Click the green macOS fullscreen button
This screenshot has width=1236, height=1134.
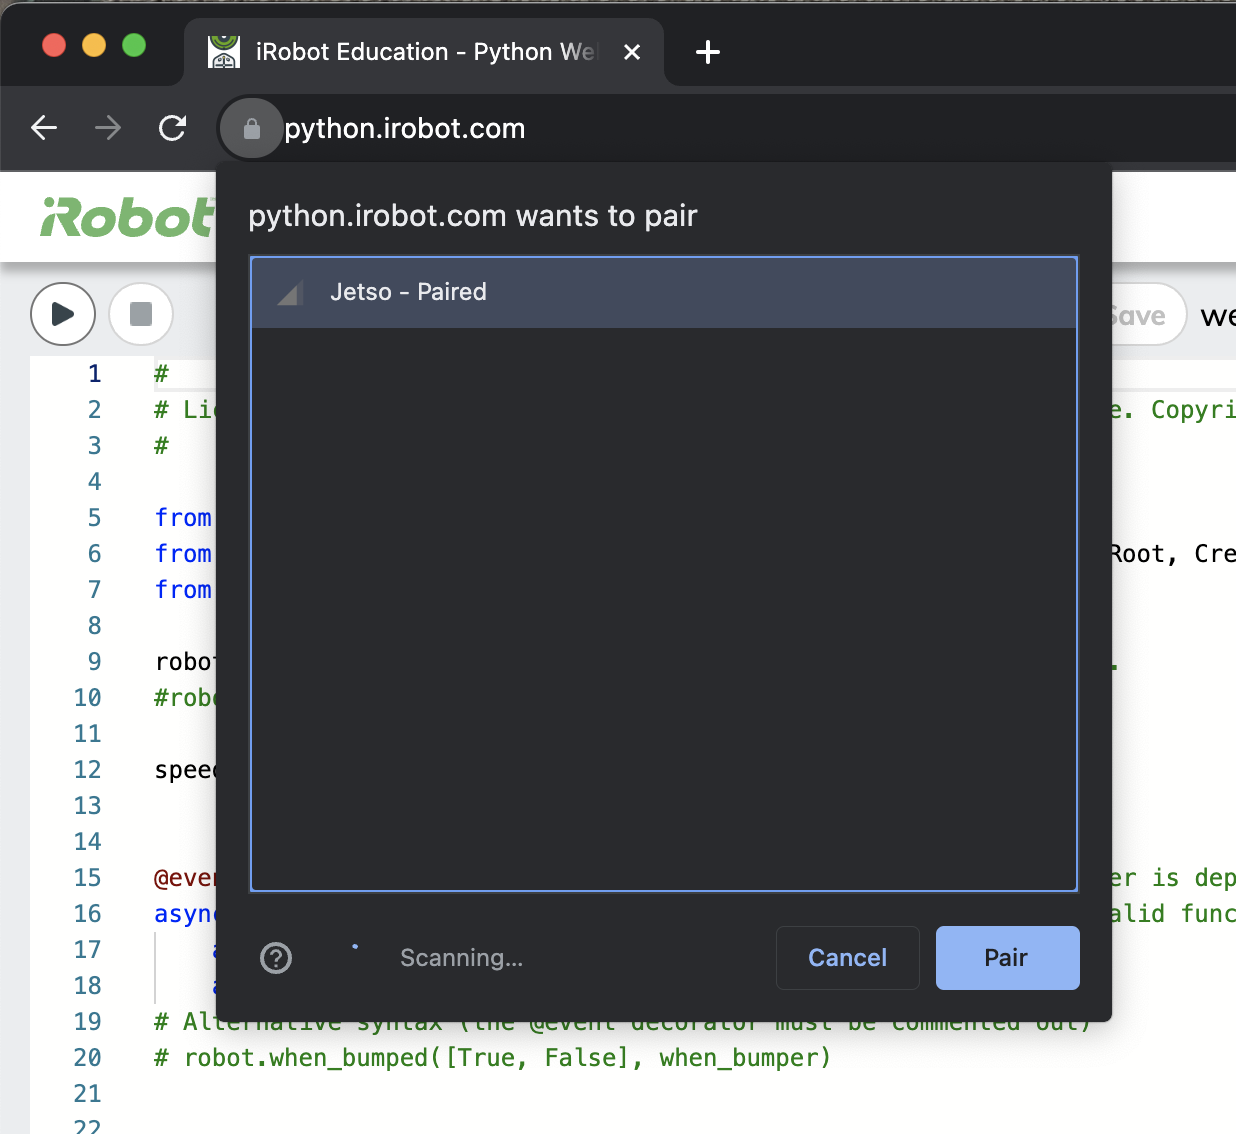(134, 45)
